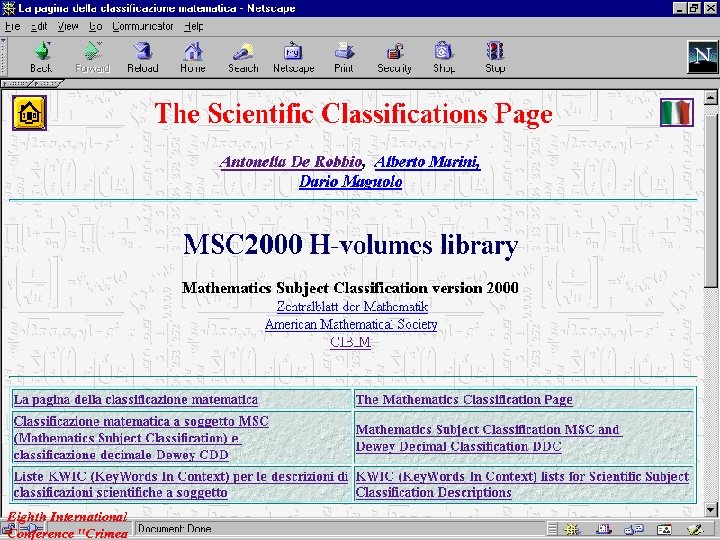Open the Communicator menu

(143, 27)
